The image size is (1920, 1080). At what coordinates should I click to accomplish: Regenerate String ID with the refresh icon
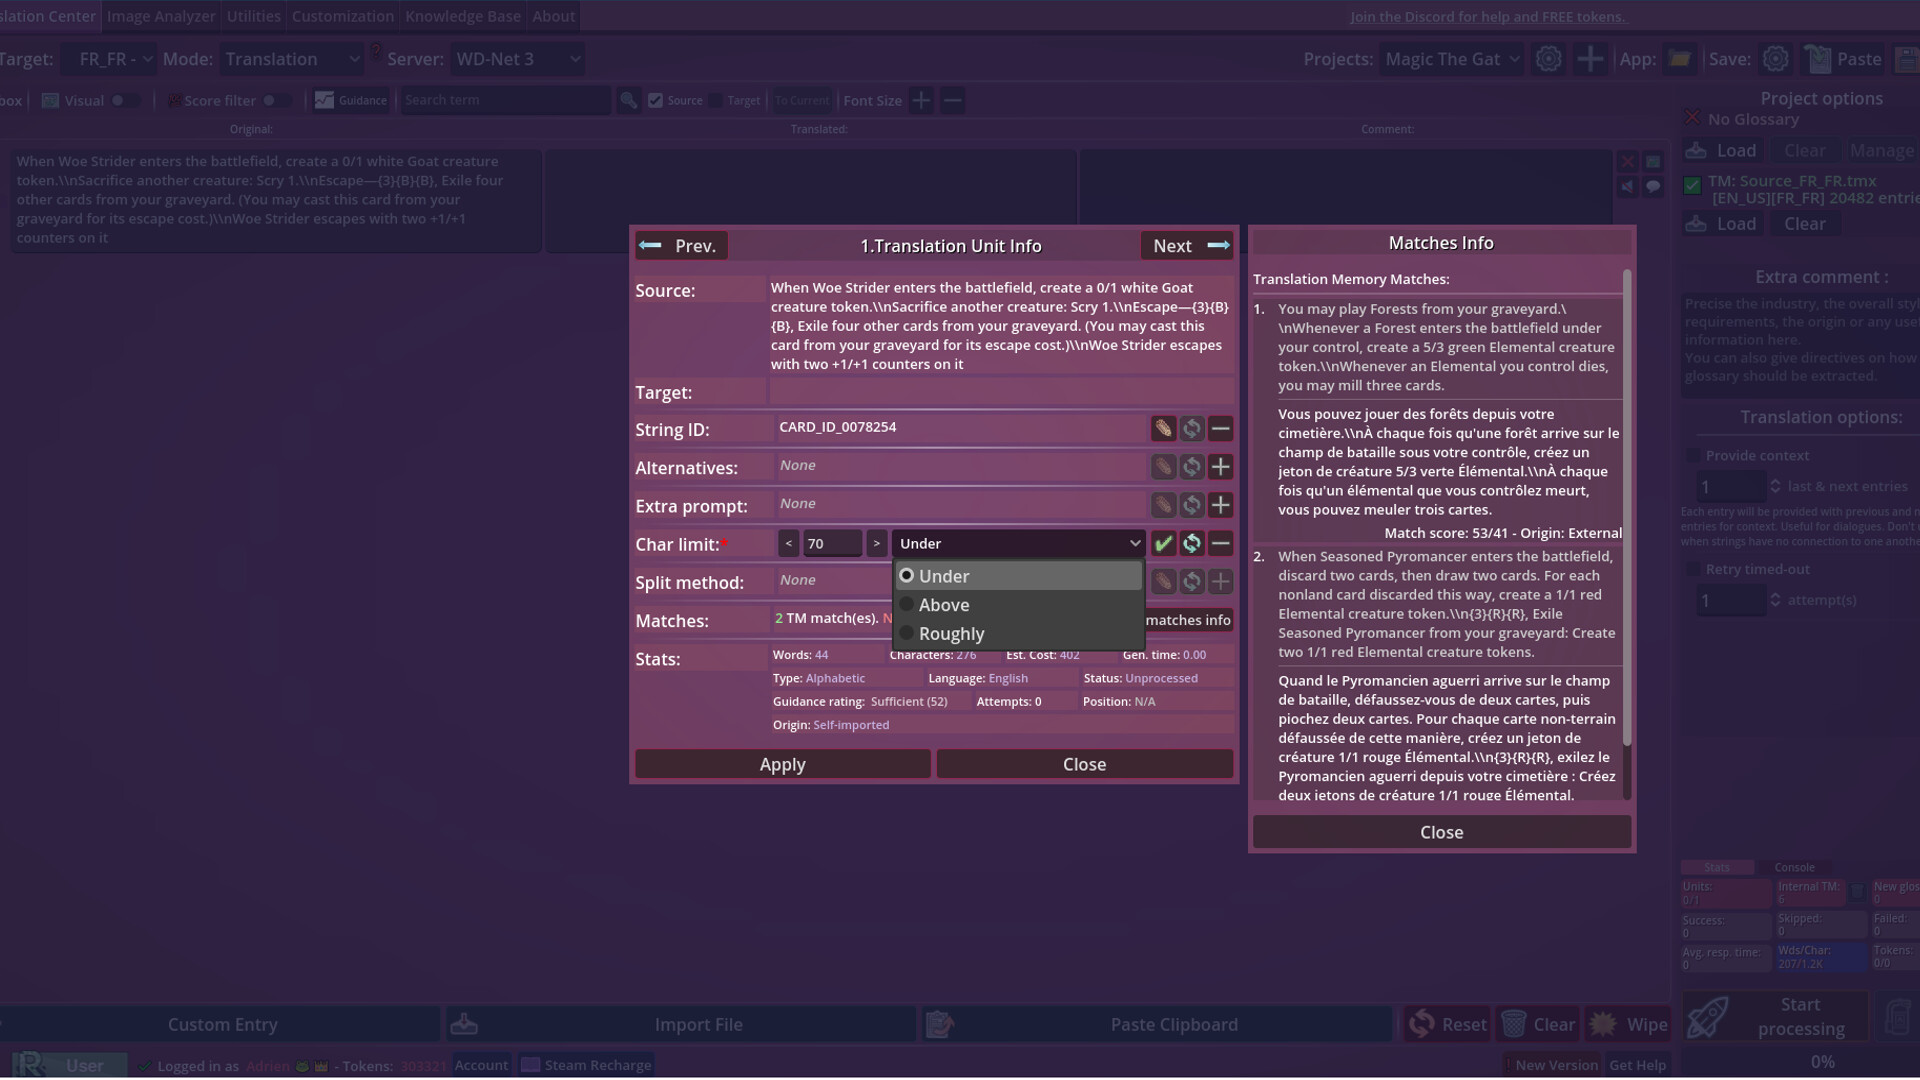click(x=1191, y=428)
